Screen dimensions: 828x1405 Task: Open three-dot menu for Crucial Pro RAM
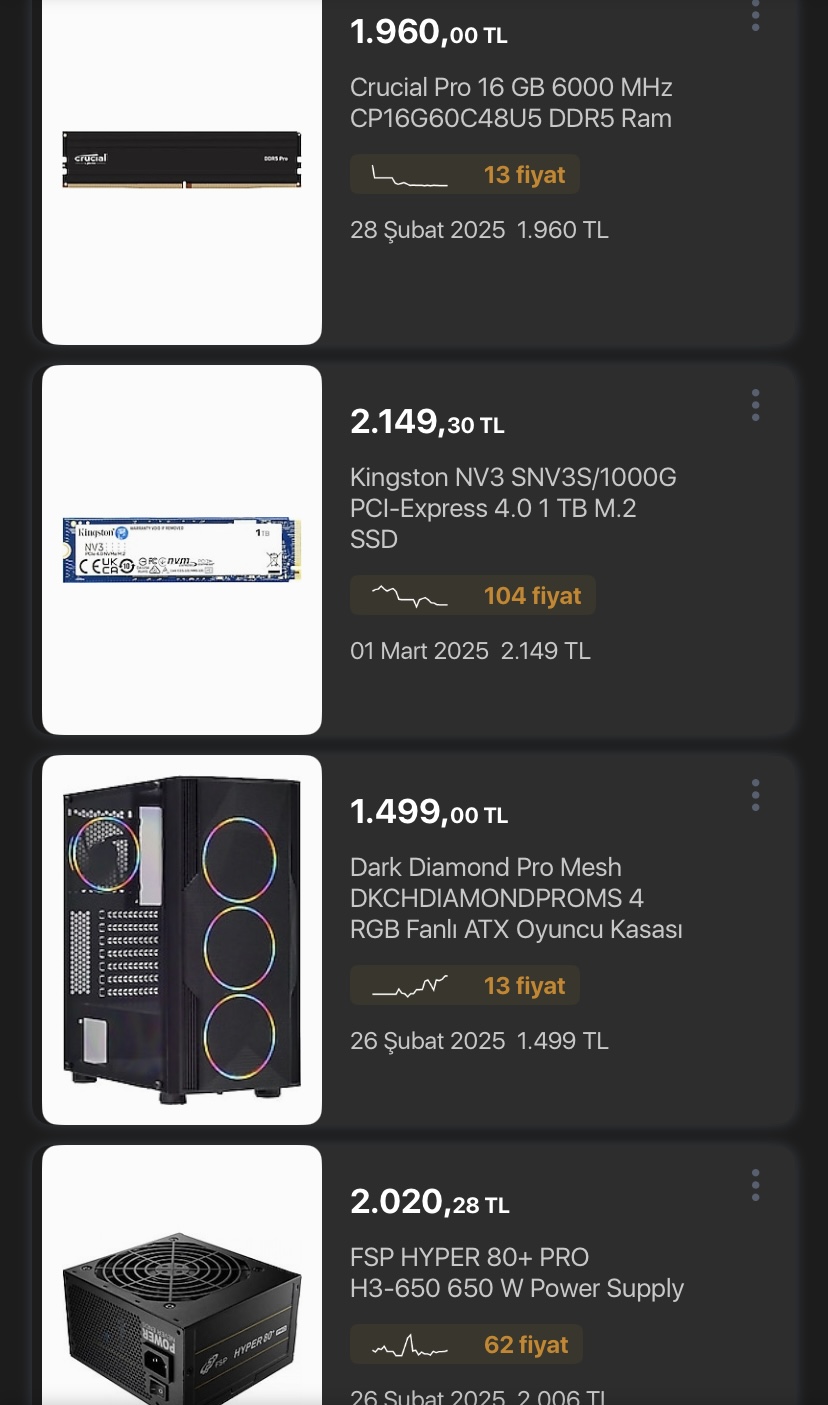(x=755, y=15)
